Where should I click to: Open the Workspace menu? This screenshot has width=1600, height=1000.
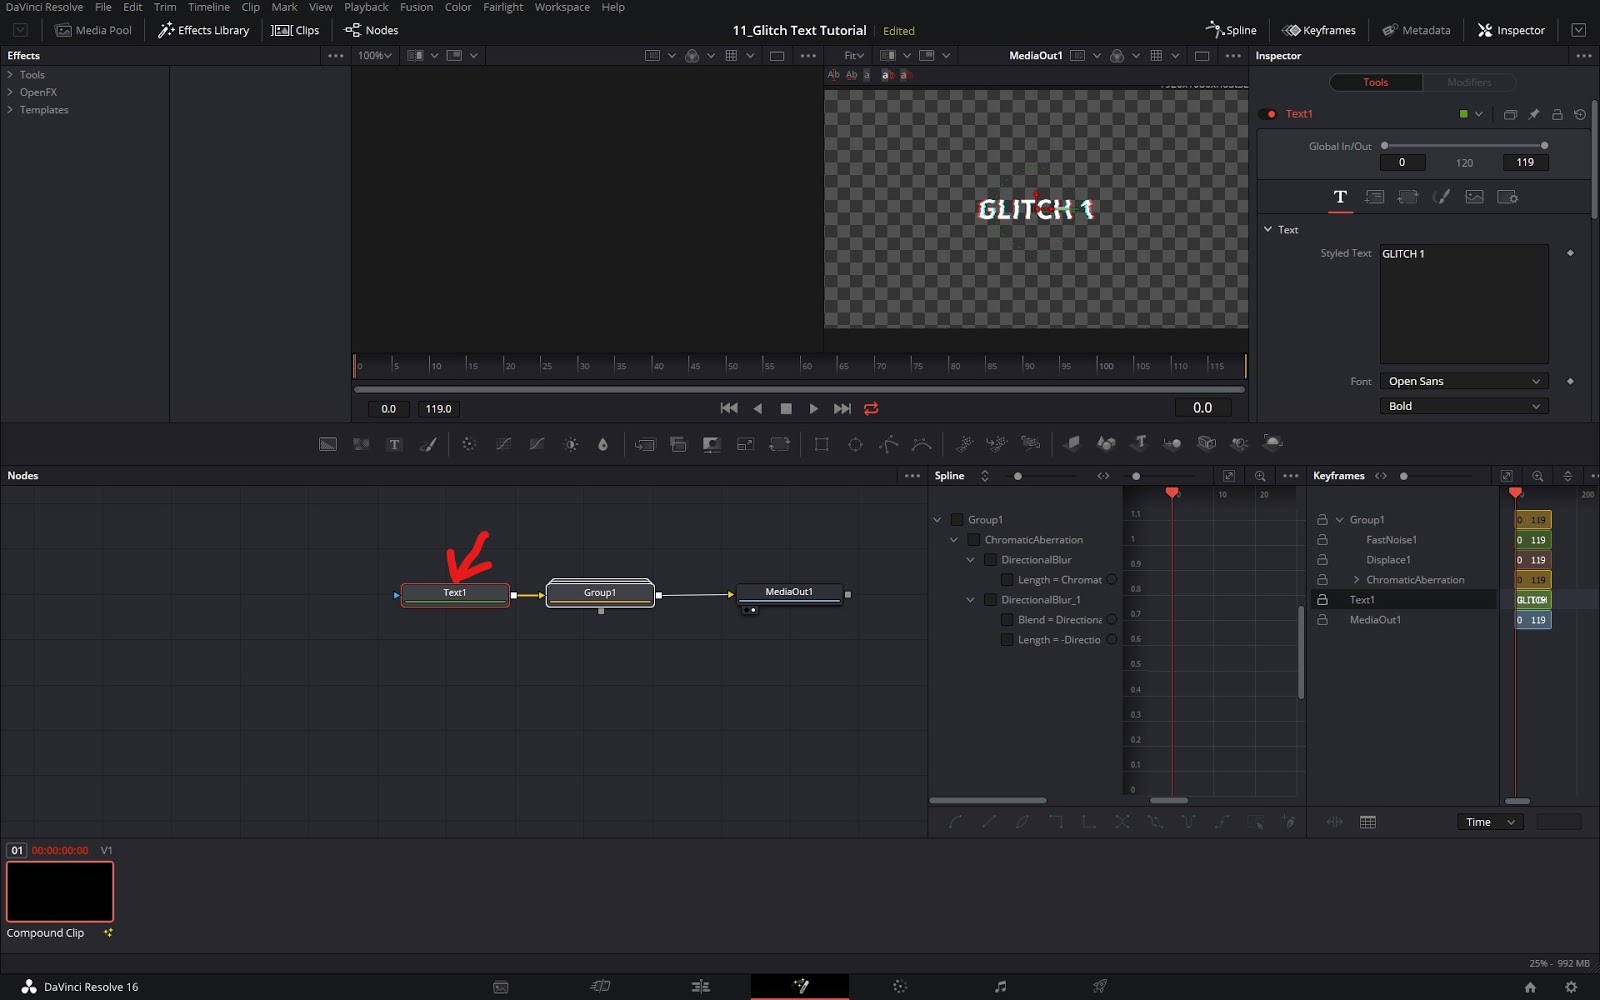point(562,7)
